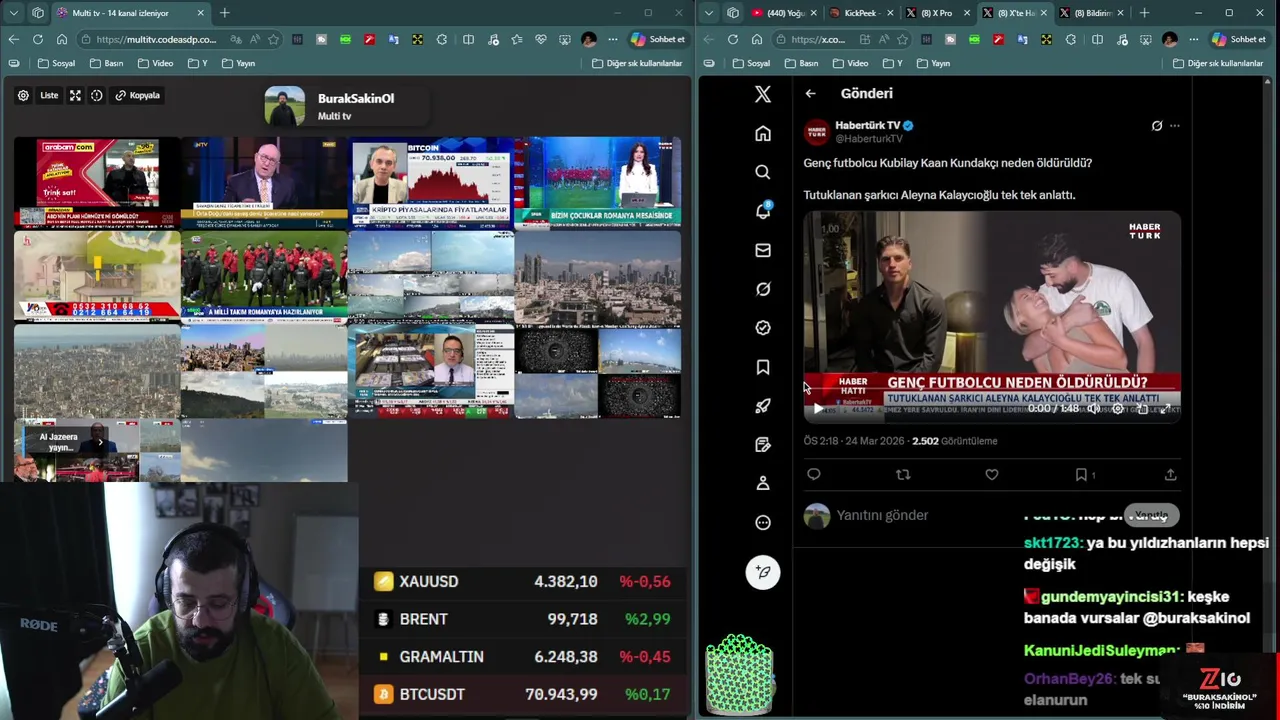The height and width of the screenshot is (720, 1280).
Task: Like the Habertürk TV post
Action: pos(992,475)
